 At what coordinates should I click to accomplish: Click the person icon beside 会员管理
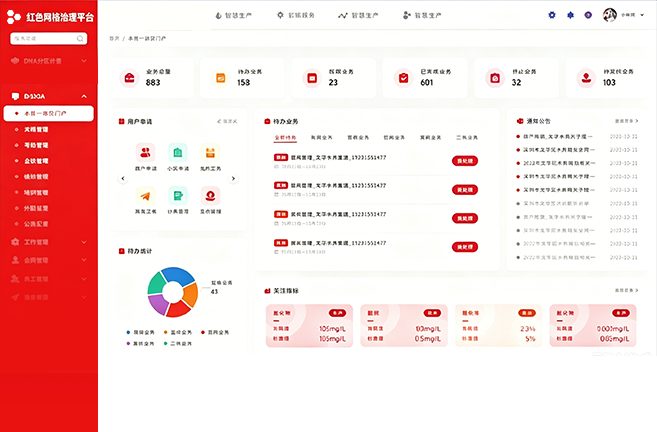(15, 260)
